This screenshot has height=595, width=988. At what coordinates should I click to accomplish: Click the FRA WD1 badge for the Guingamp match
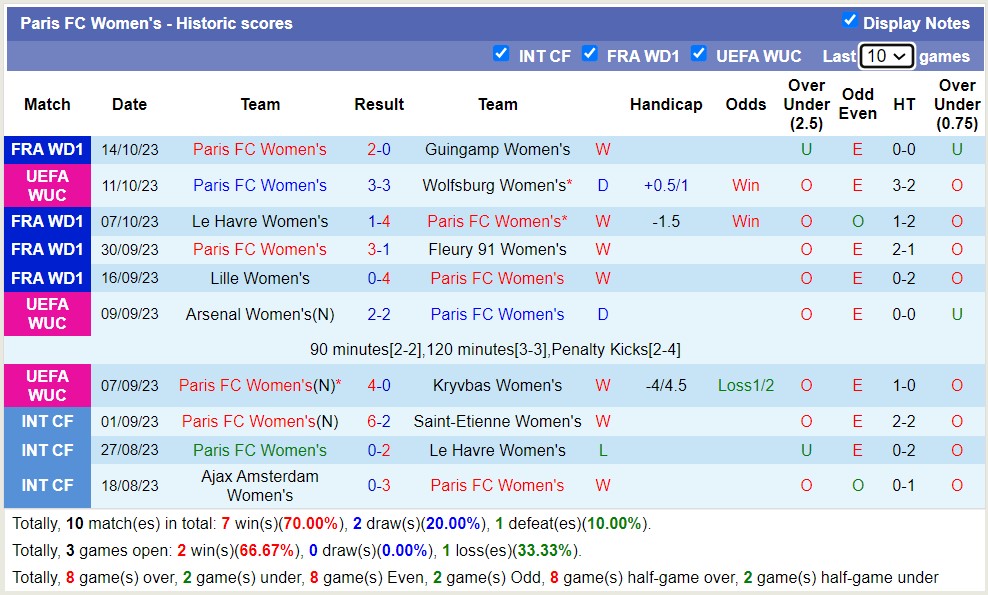[x=47, y=149]
